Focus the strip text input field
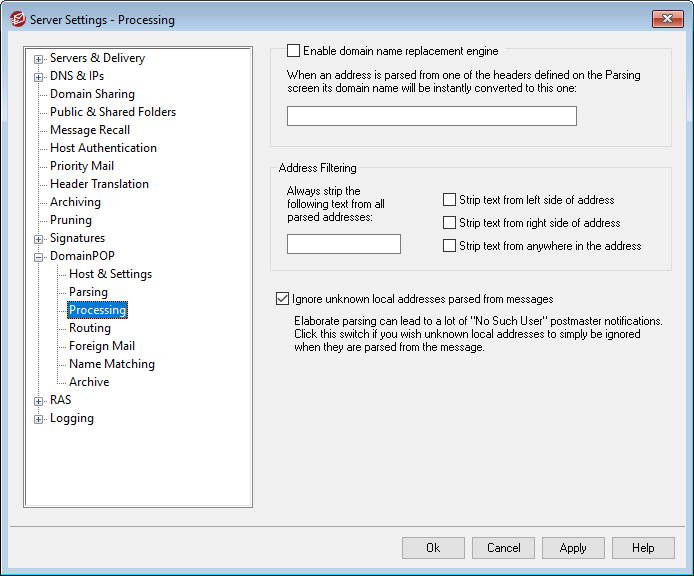 [x=343, y=244]
